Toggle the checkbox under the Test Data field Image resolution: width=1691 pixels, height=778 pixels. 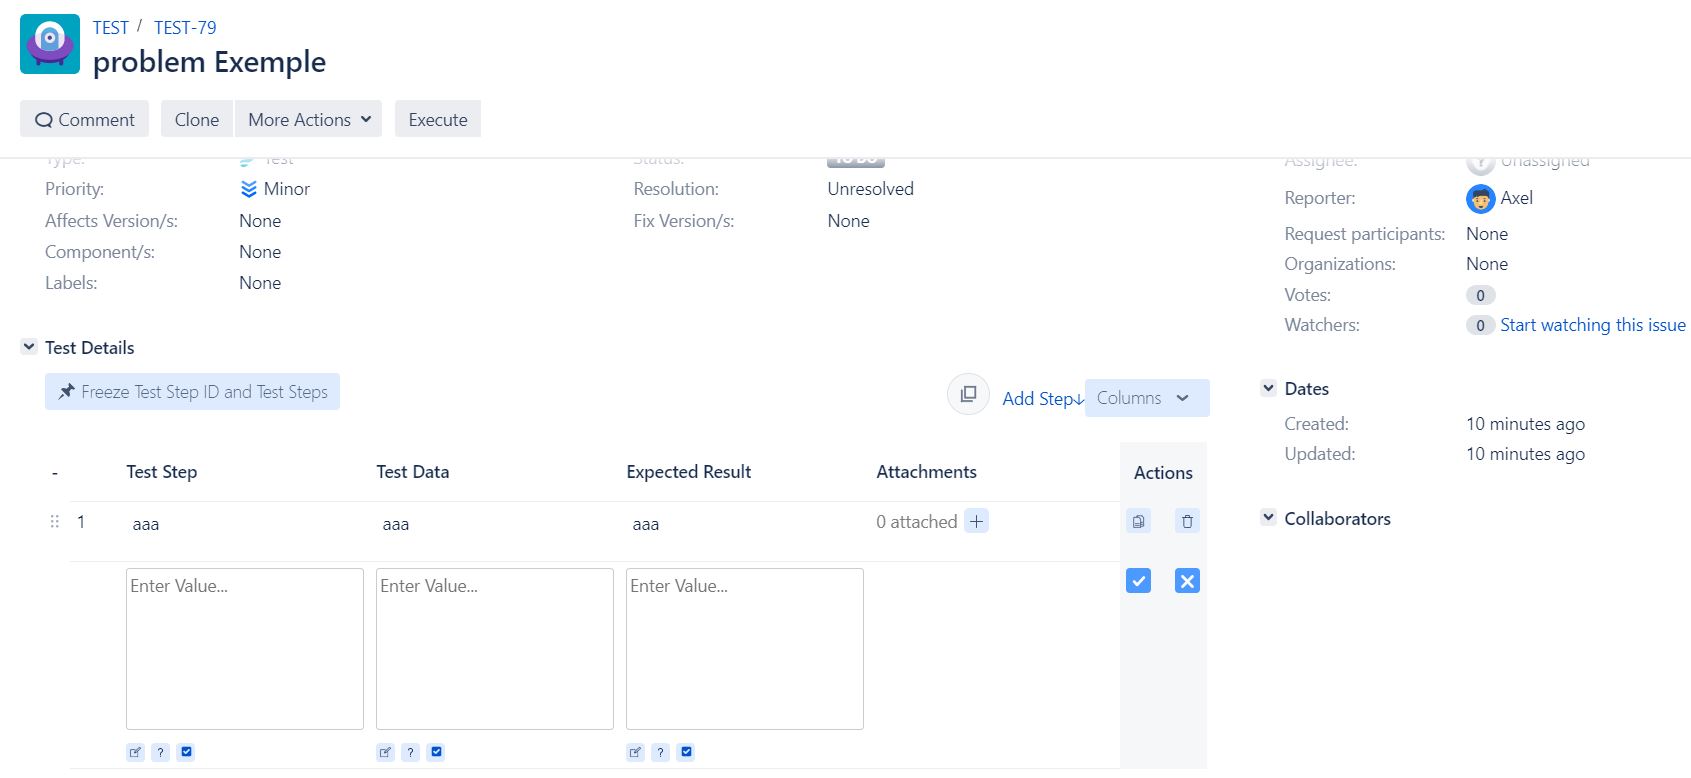436,752
